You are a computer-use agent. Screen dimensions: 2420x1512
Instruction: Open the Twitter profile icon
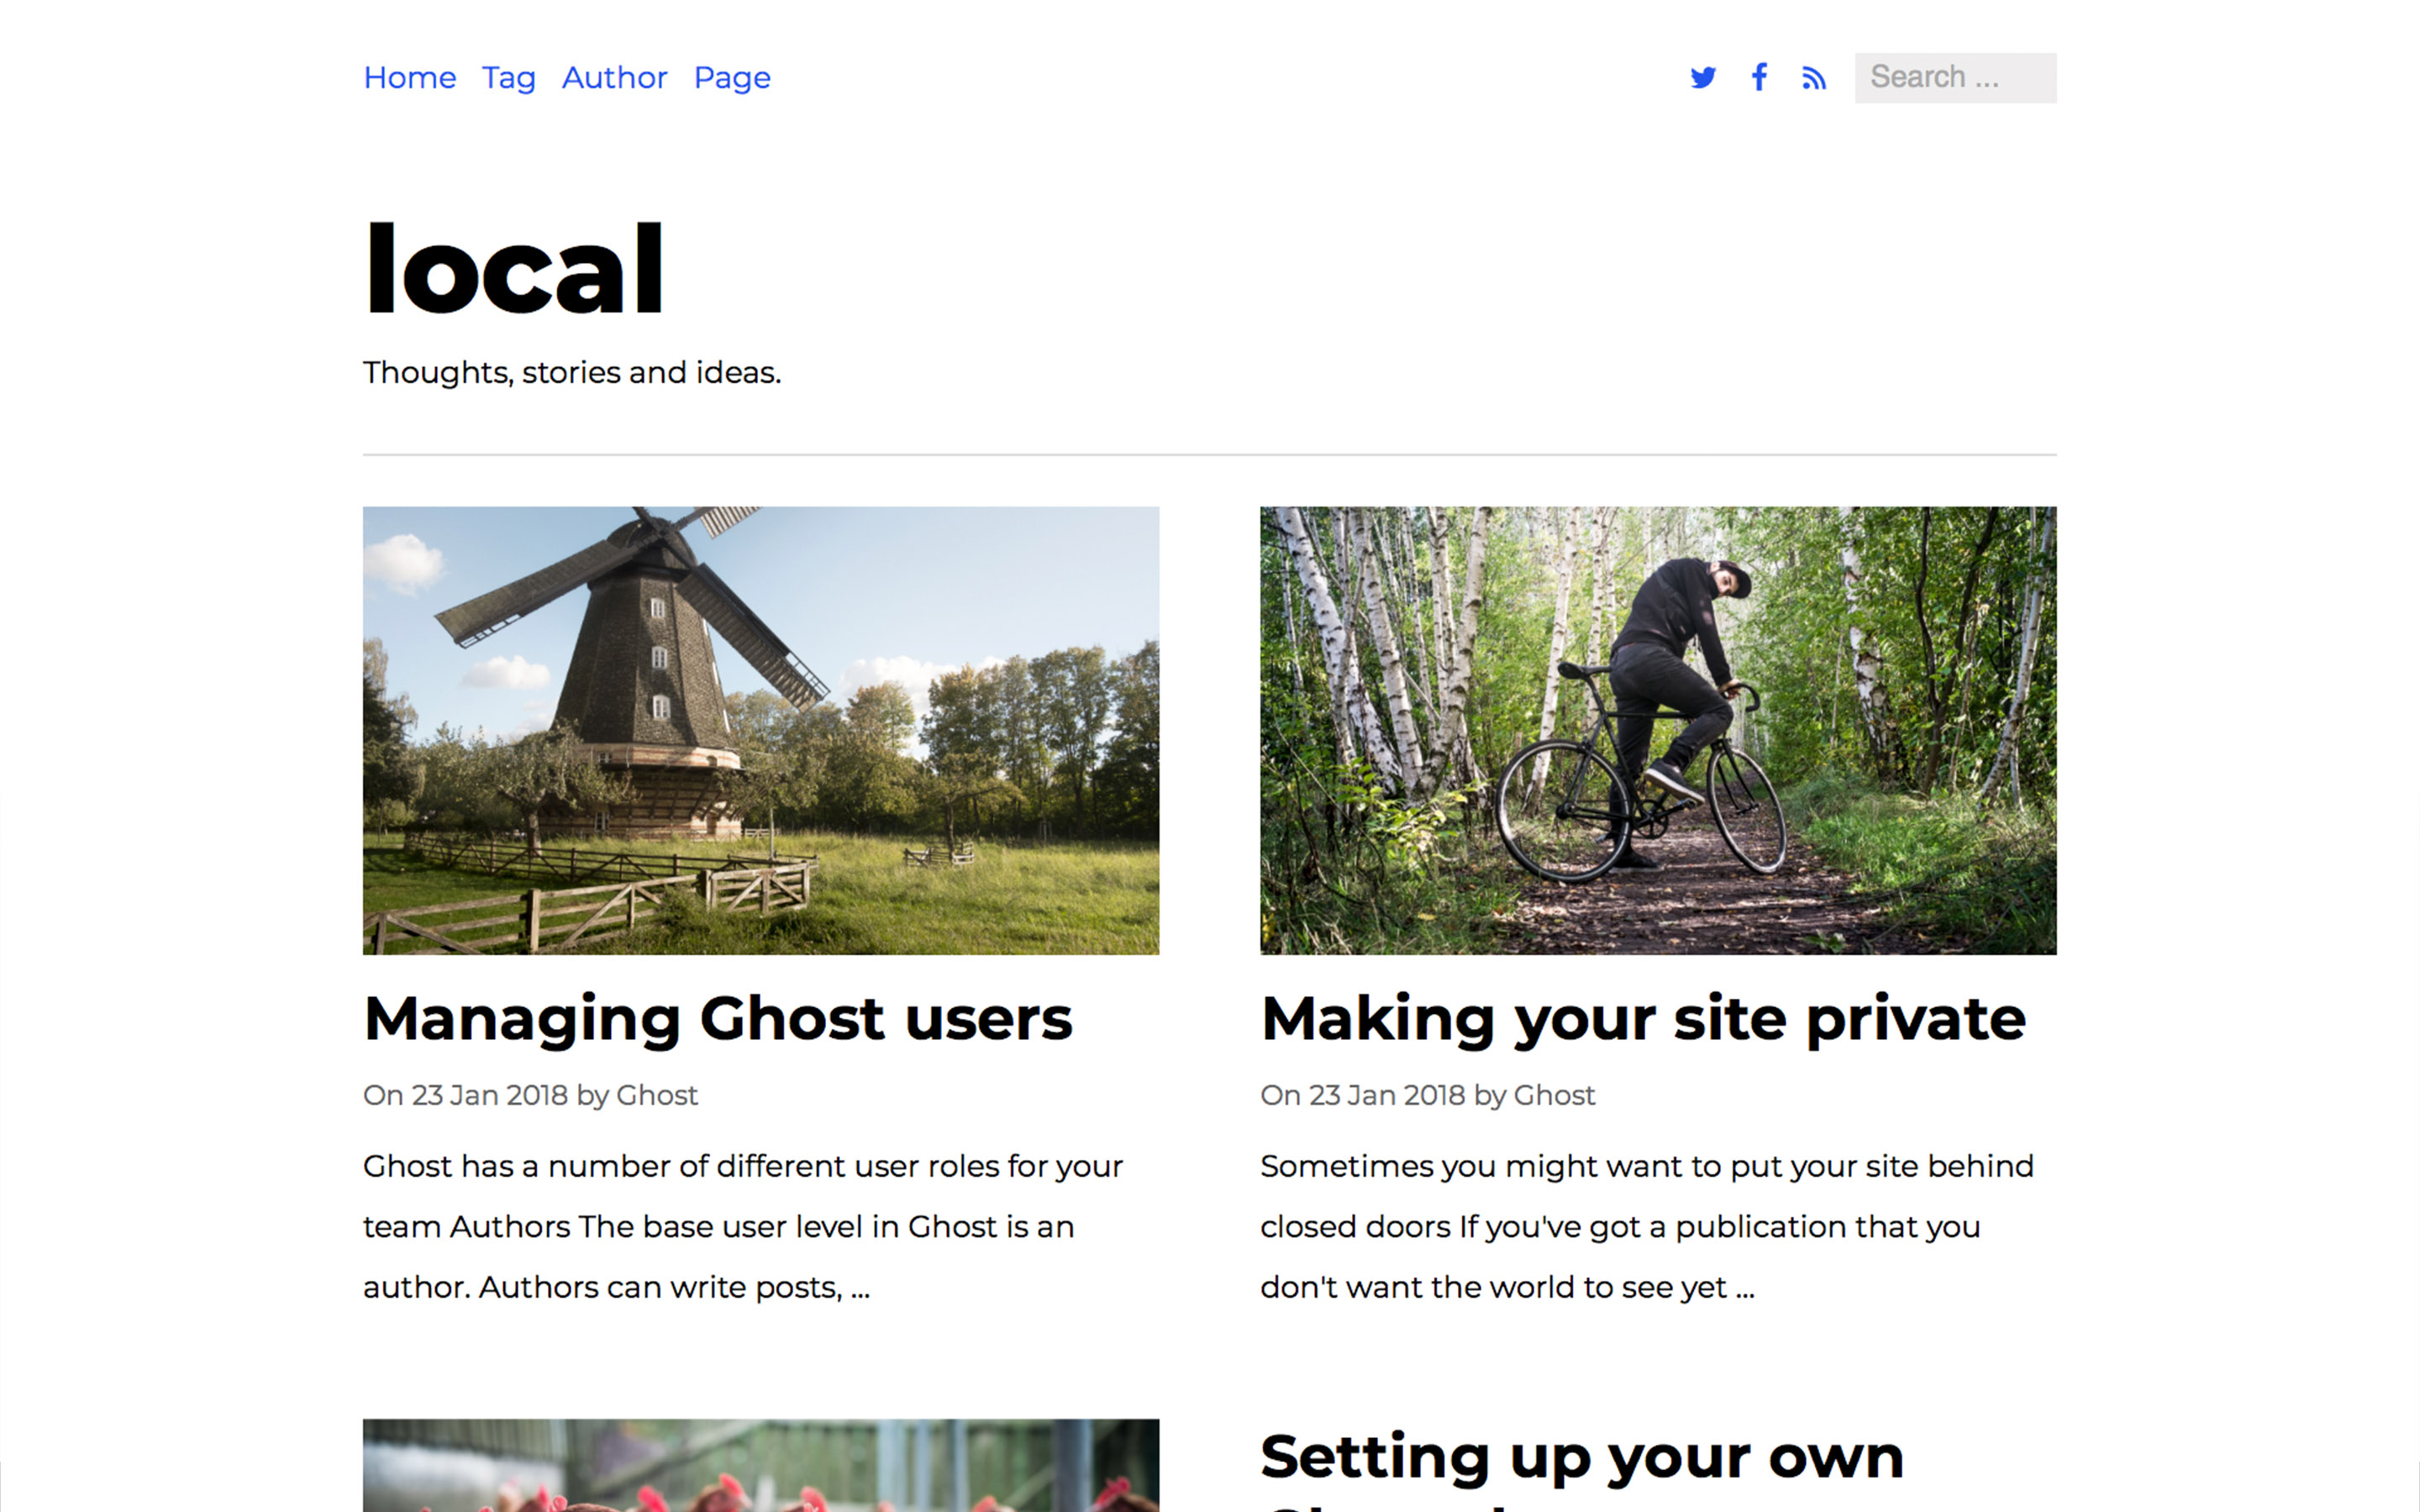point(1702,77)
